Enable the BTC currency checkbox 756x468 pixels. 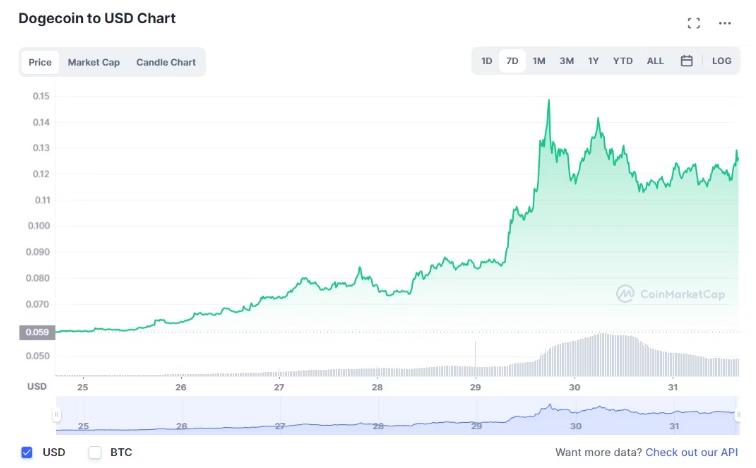click(95, 452)
